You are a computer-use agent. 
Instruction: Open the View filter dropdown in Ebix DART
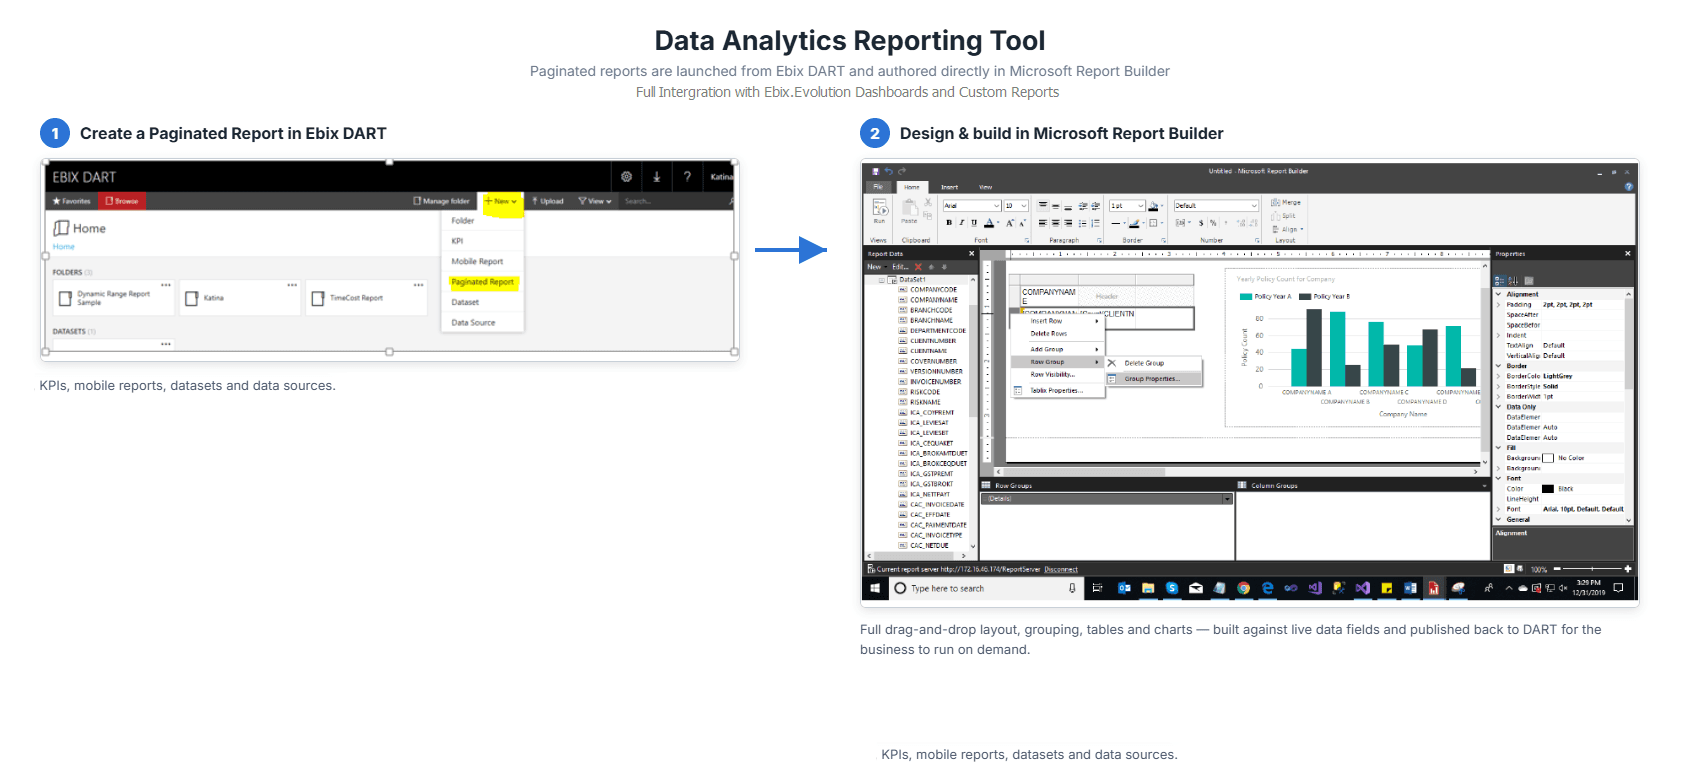(595, 201)
